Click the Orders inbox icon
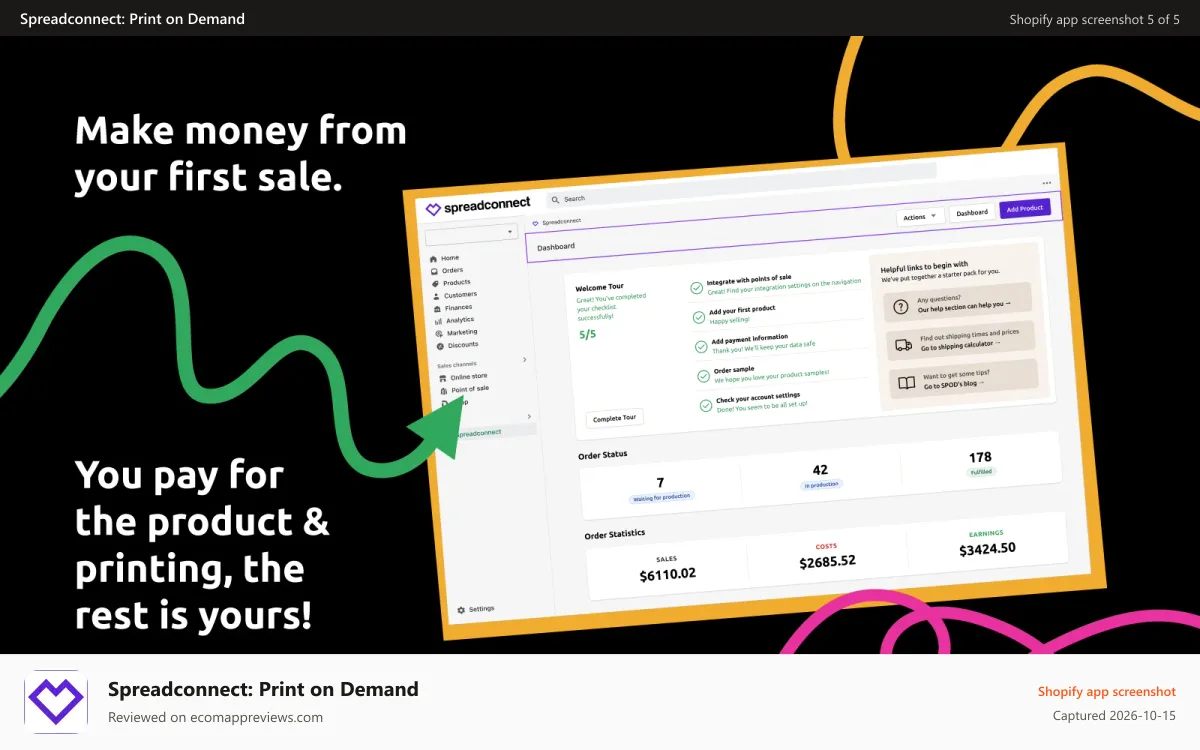This screenshot has height=750, width=1200. click(x=434, y=271)
